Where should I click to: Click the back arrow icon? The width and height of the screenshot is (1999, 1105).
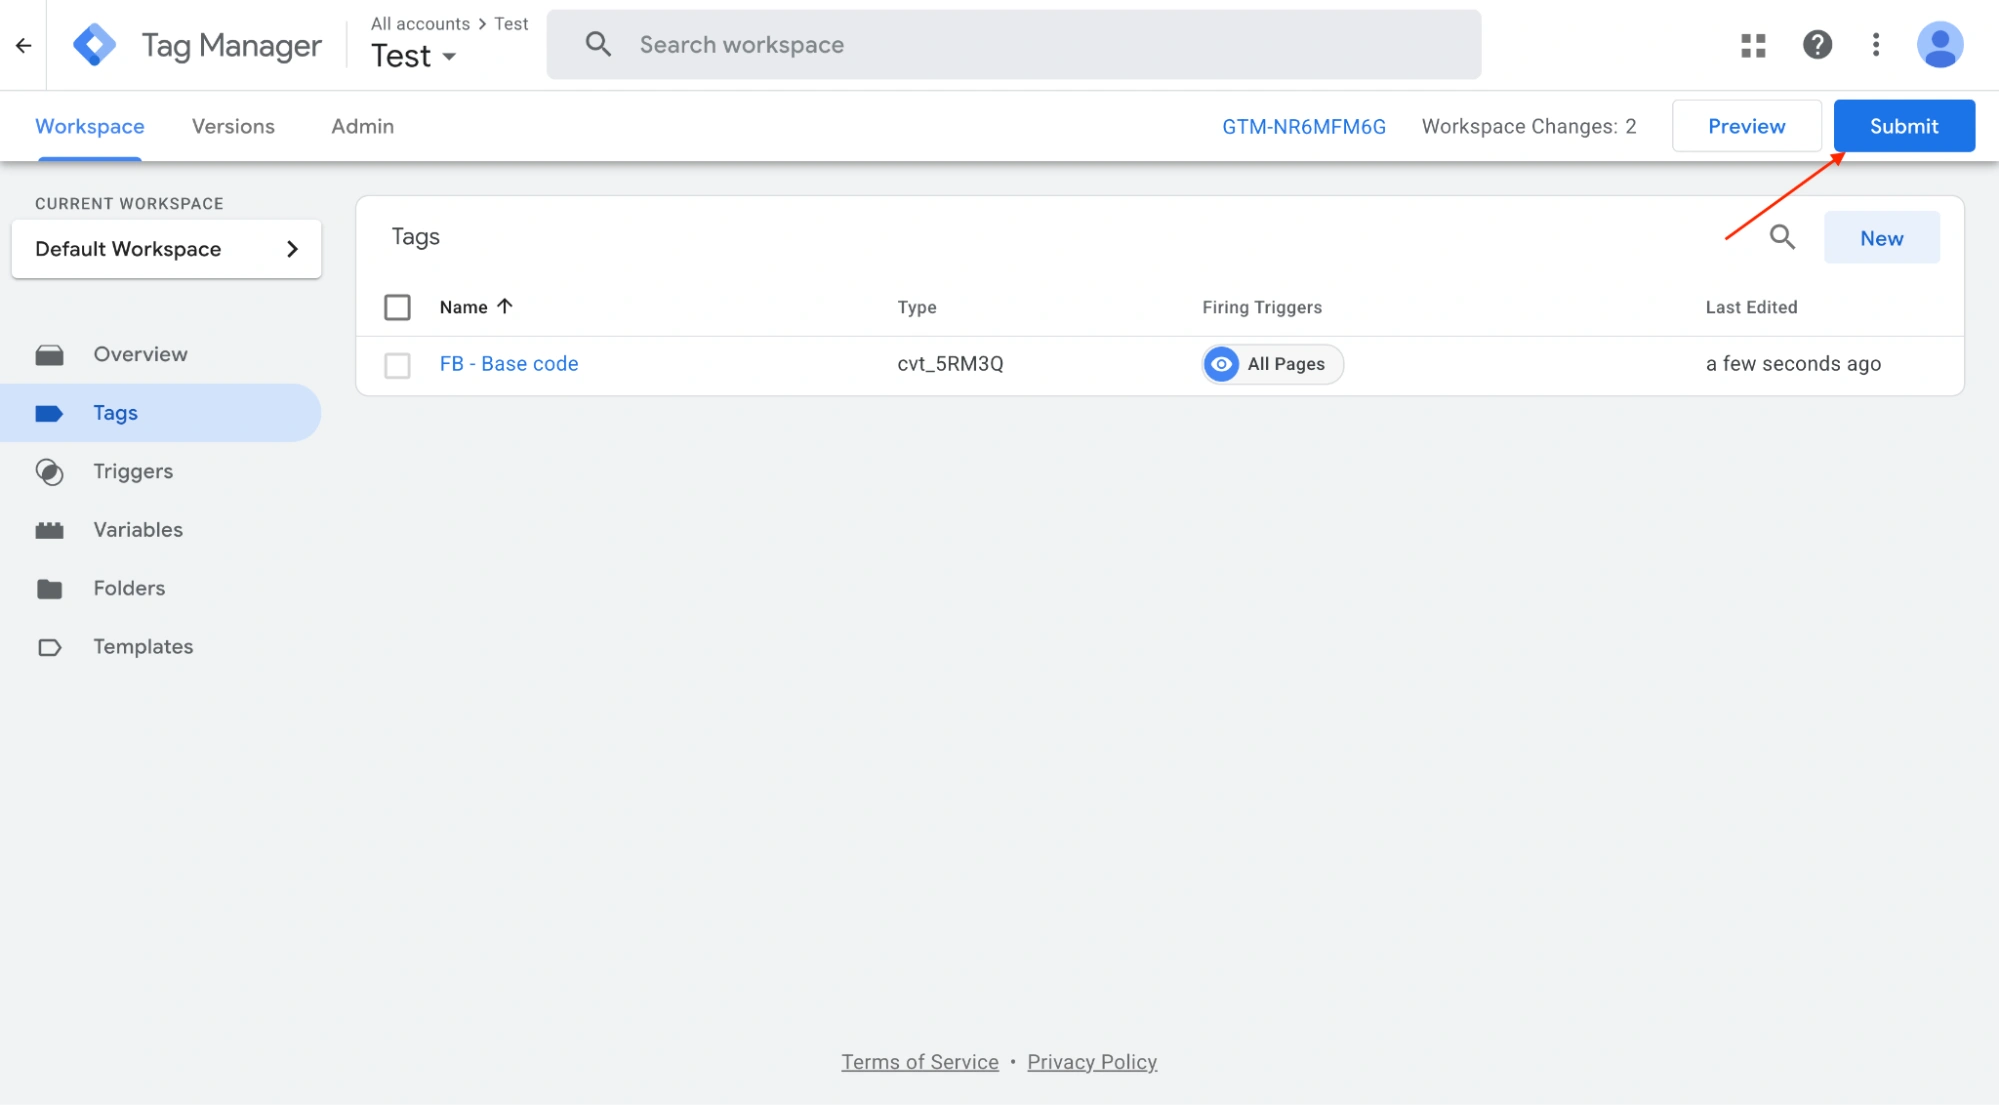24,45
